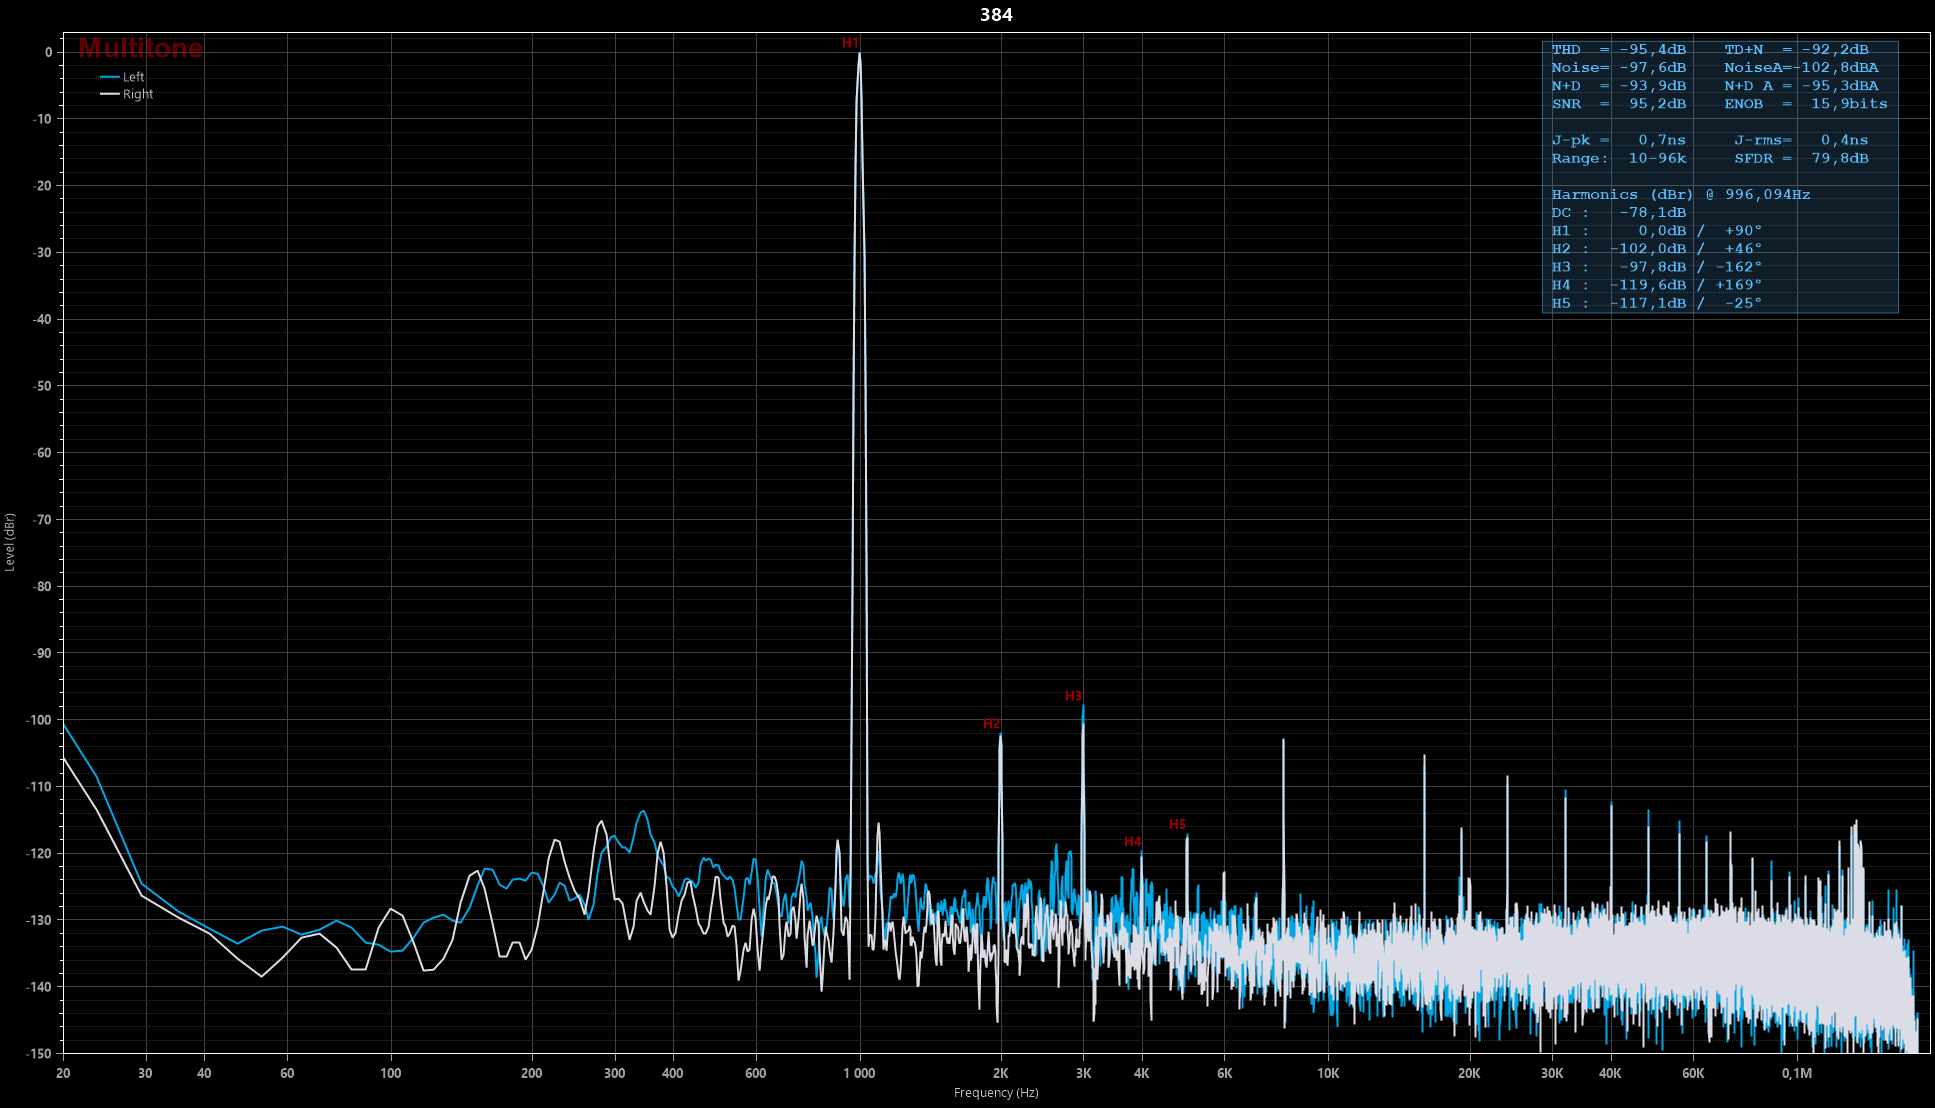
Task: Click the 10K frequency tick label
Action: coord(1328,1073)
